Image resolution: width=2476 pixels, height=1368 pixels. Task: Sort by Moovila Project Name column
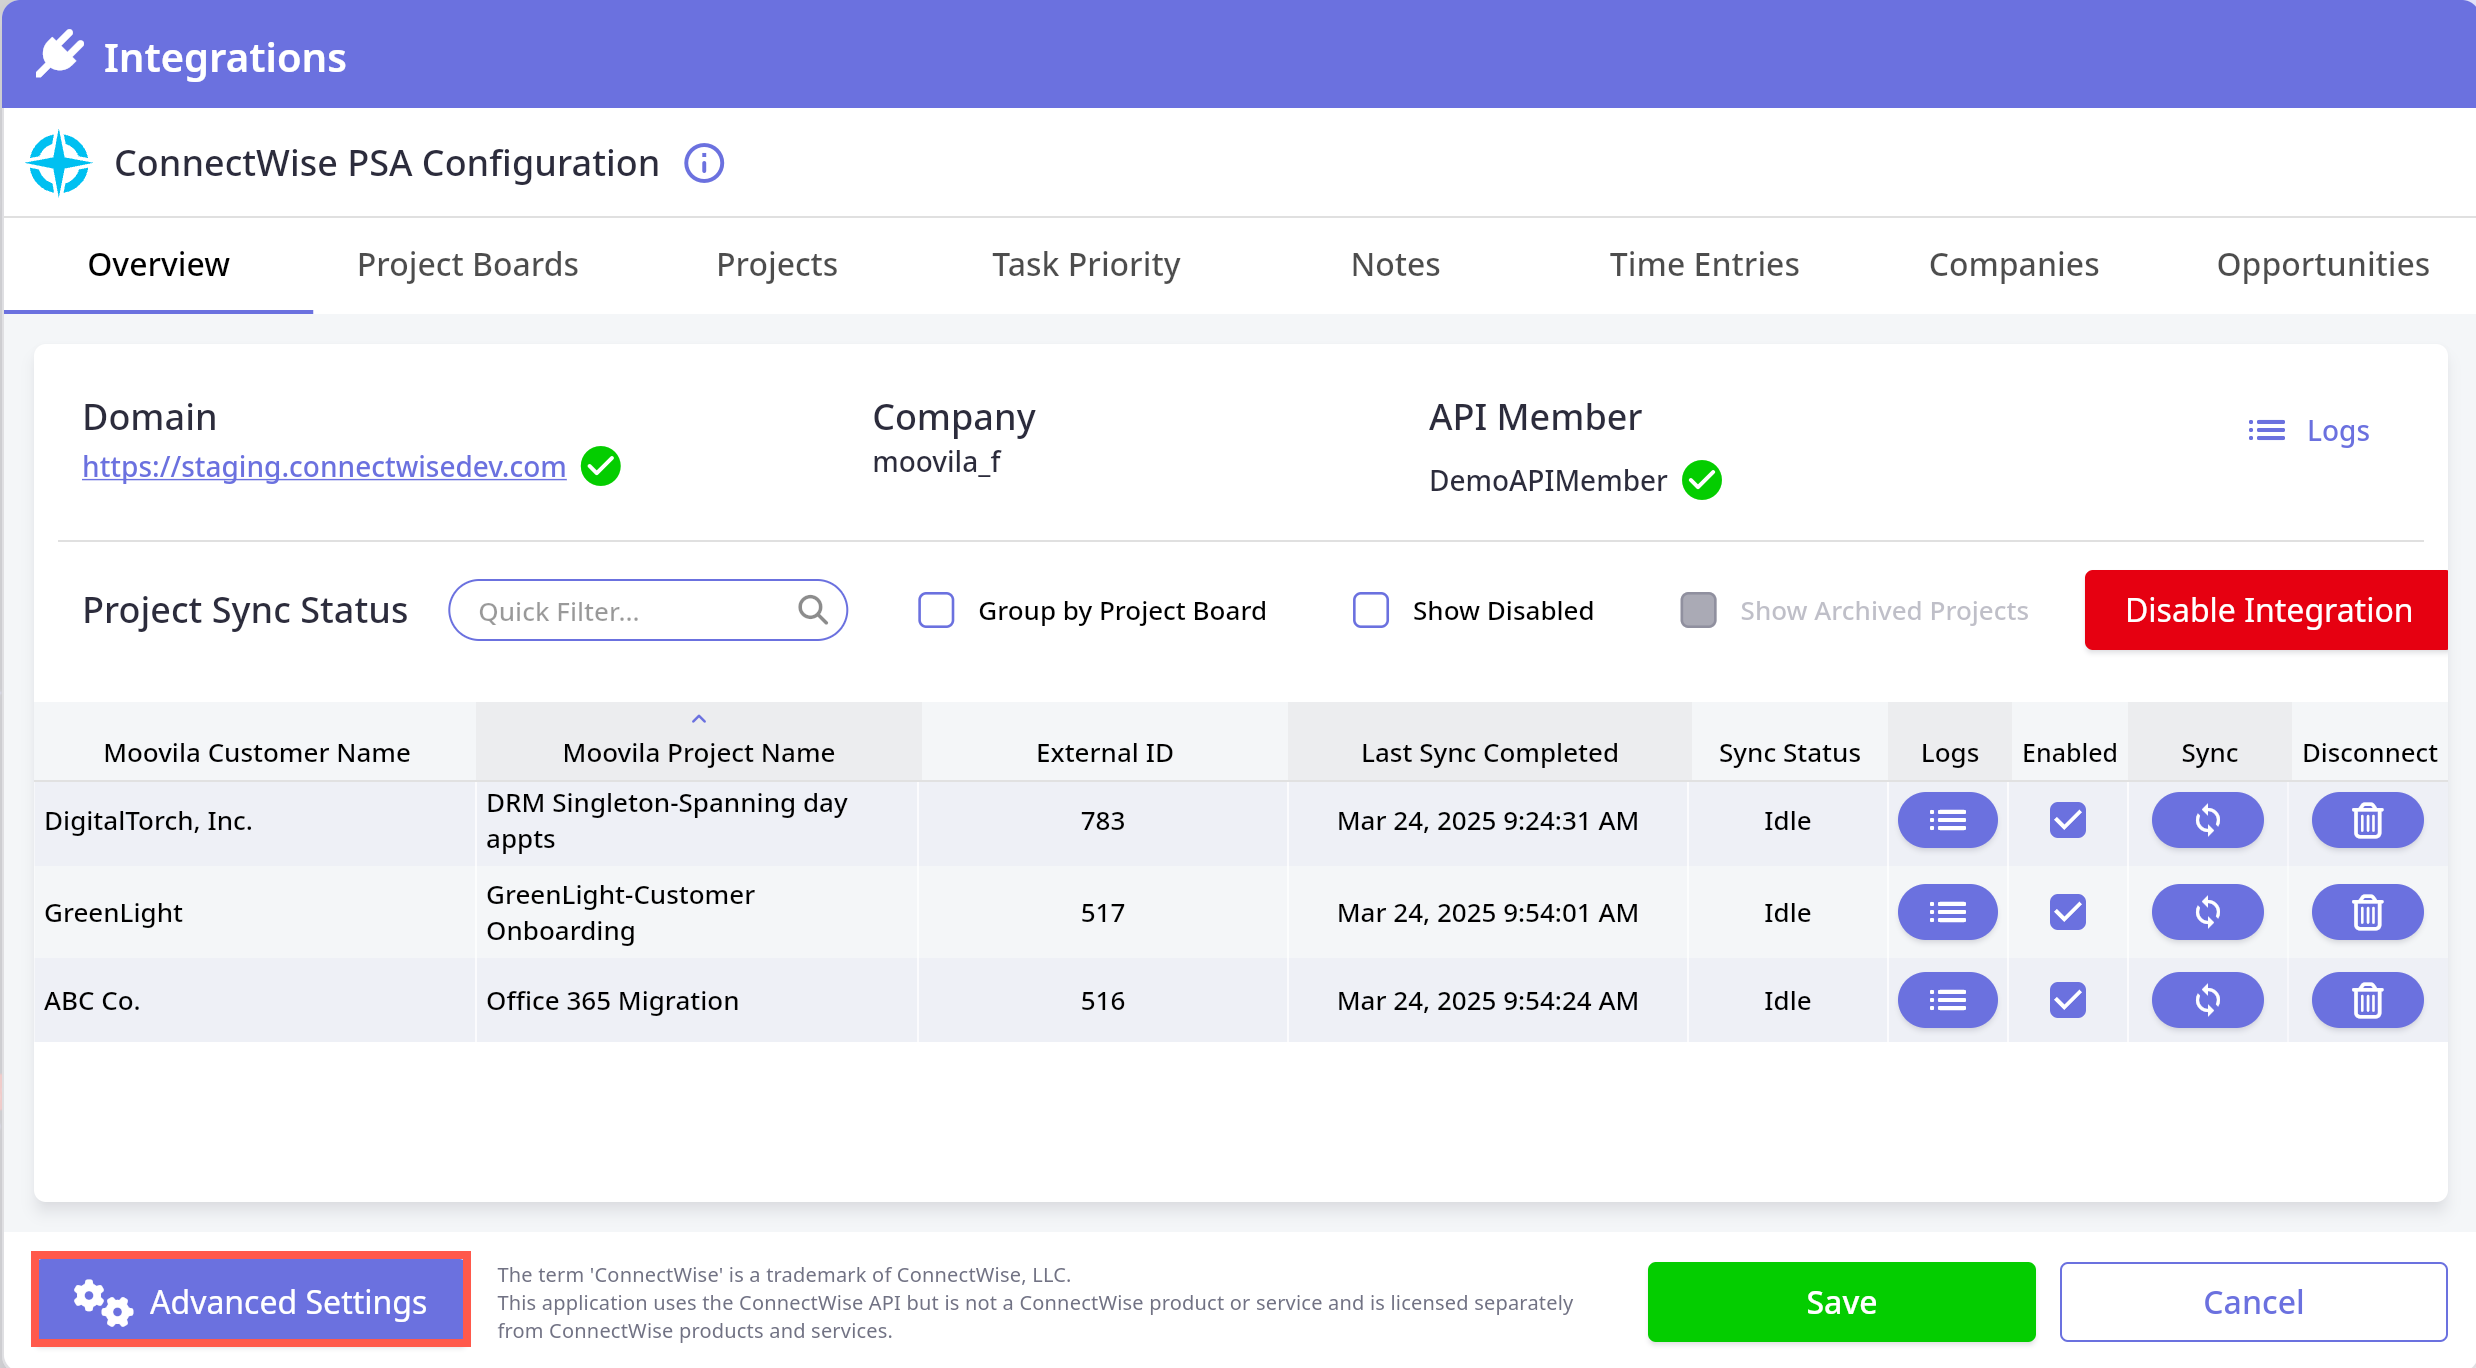click(x=698, y=752)
